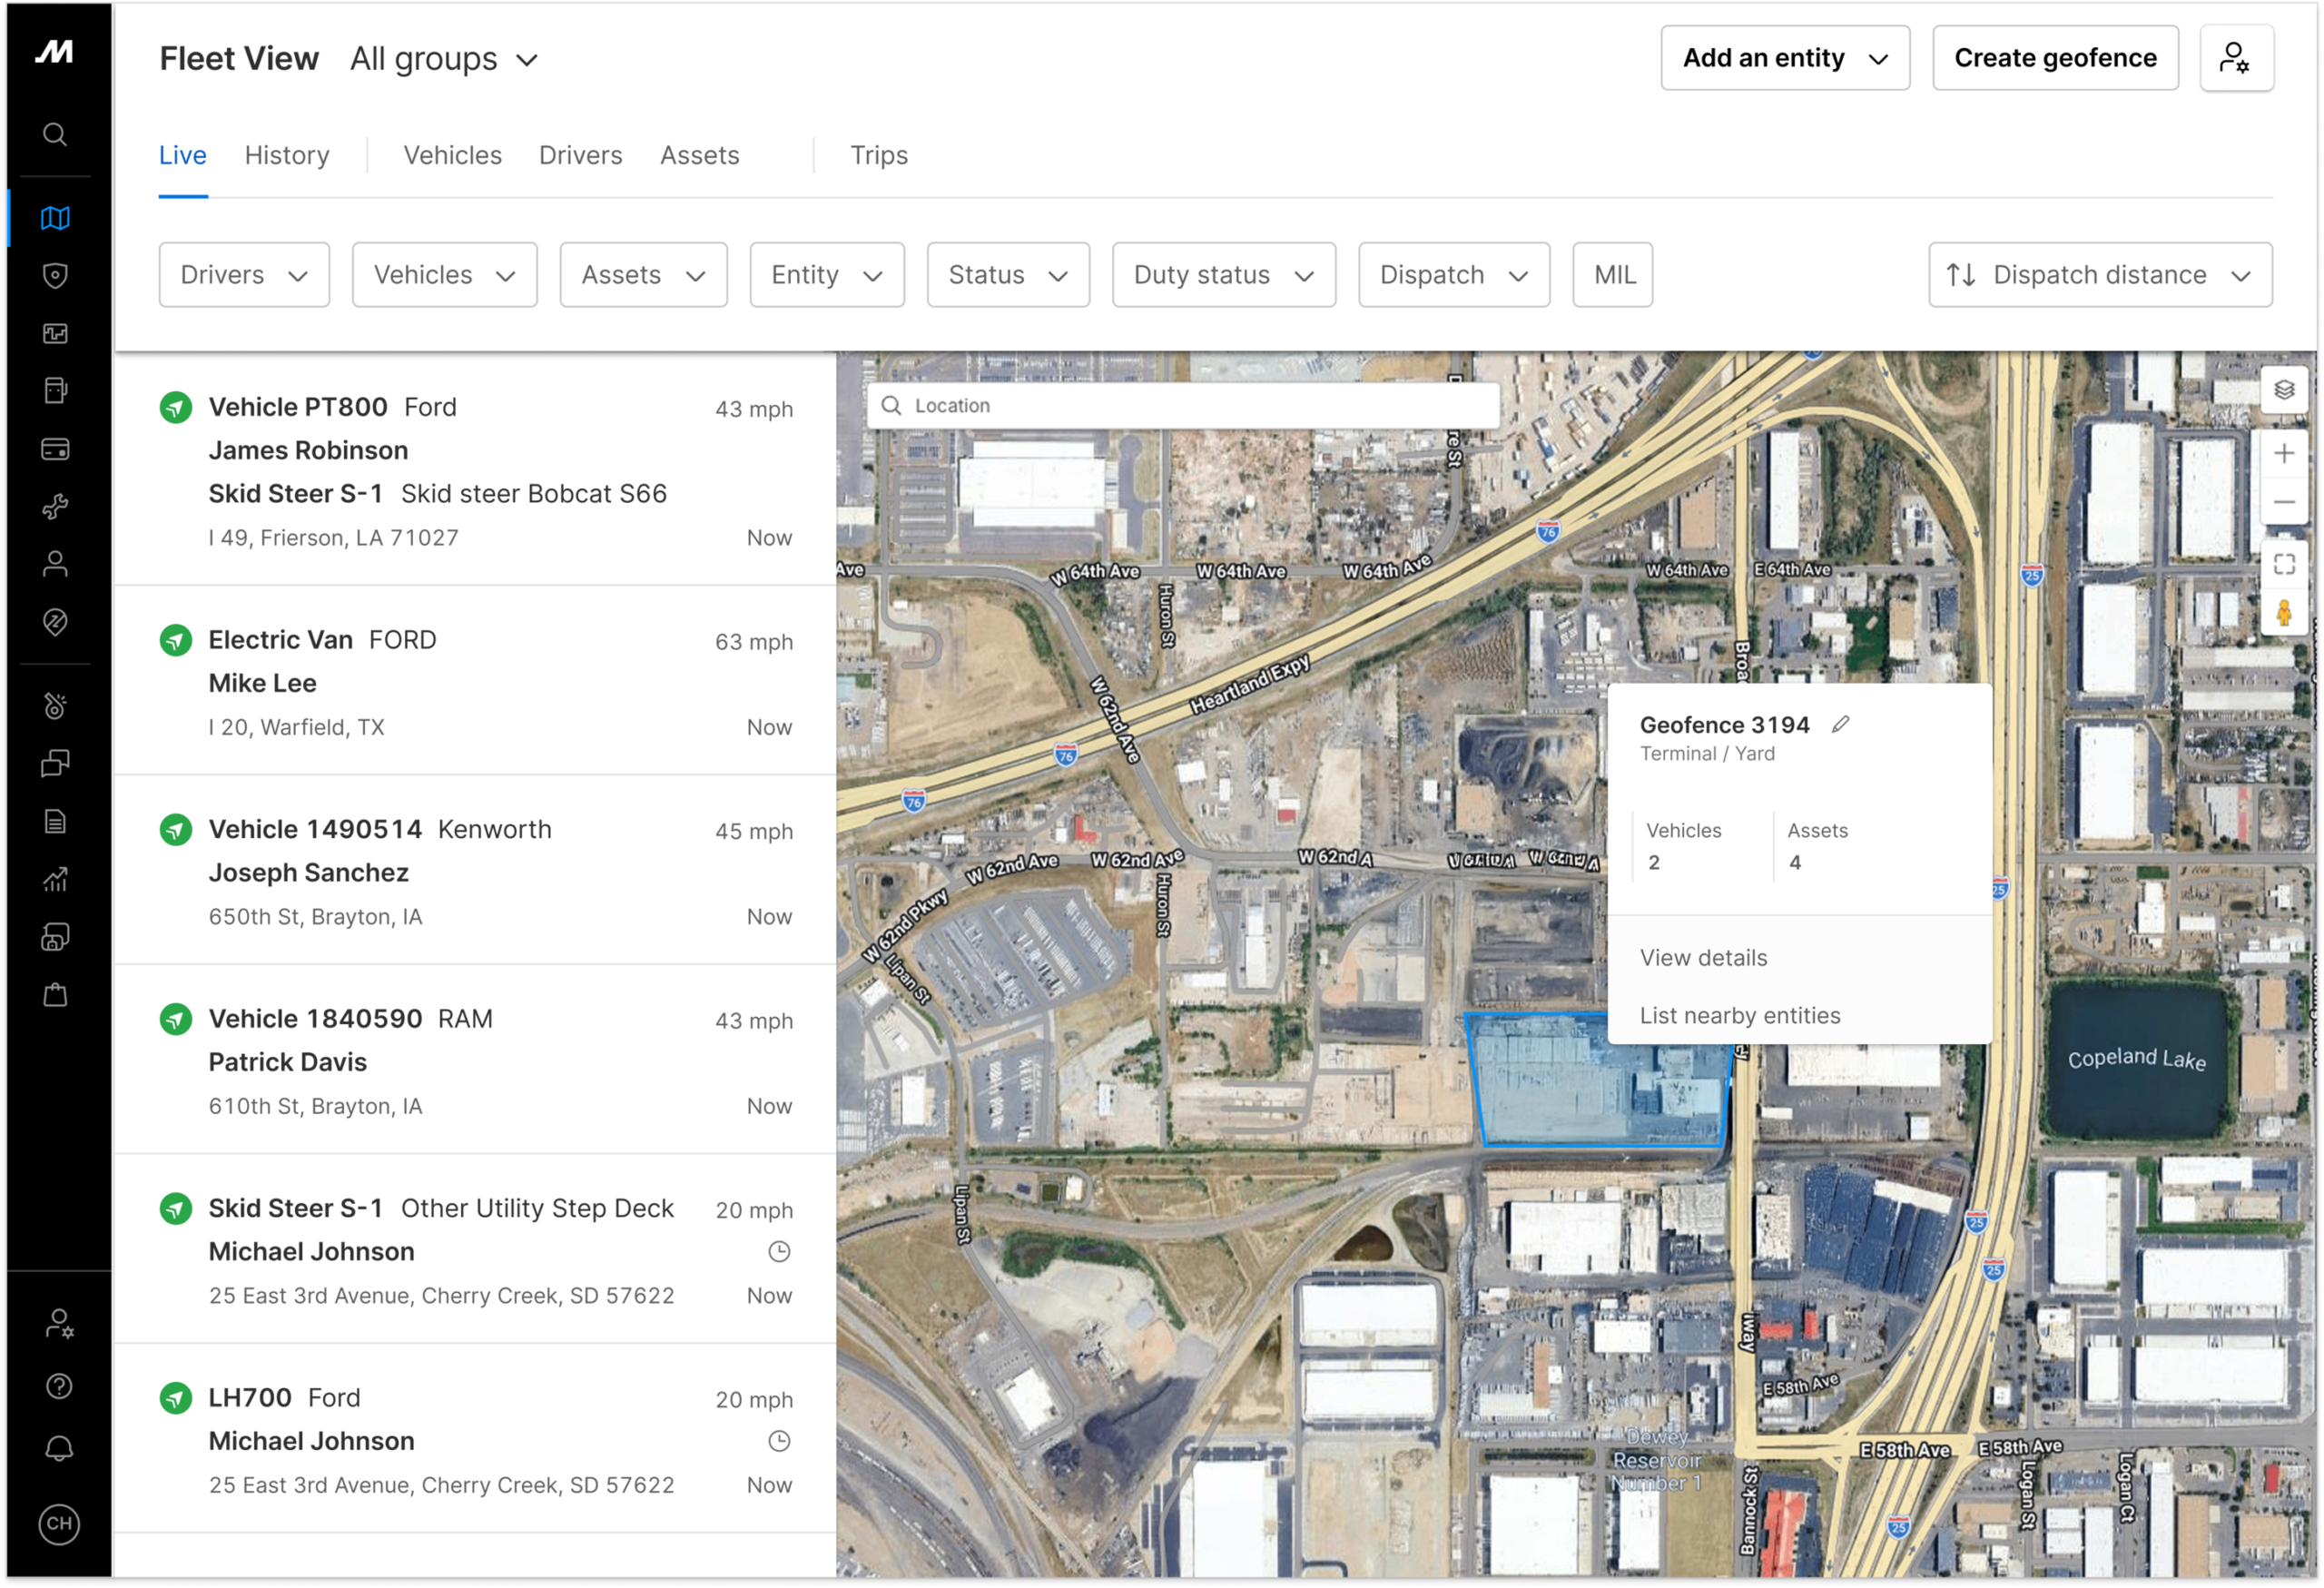
Task: Click the Create geofence button
Action: tap(2055, 57)
